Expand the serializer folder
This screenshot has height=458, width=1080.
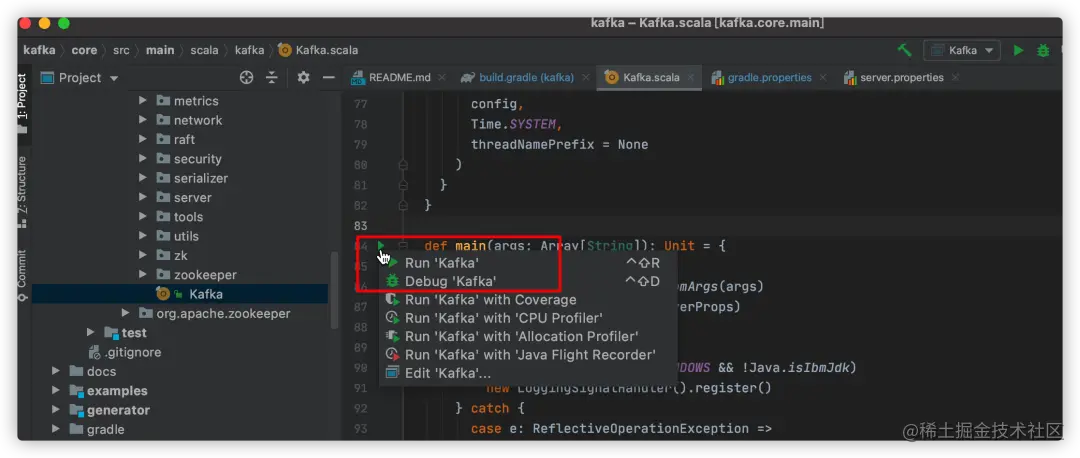pyautogui.click(x=143, y=178)
